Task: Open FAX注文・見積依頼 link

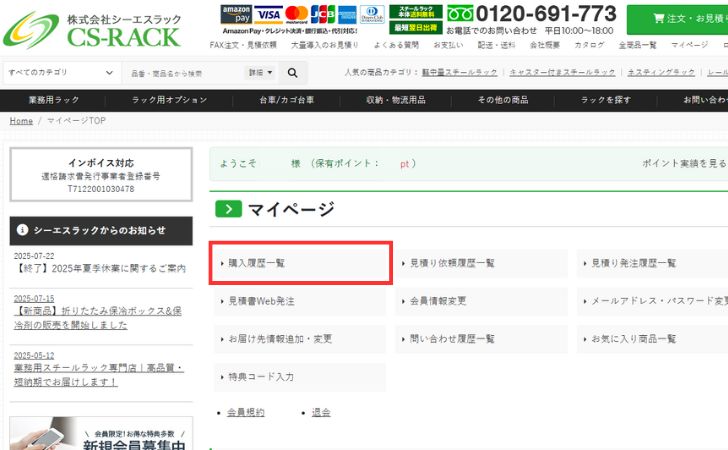Action: coord(243,45)
